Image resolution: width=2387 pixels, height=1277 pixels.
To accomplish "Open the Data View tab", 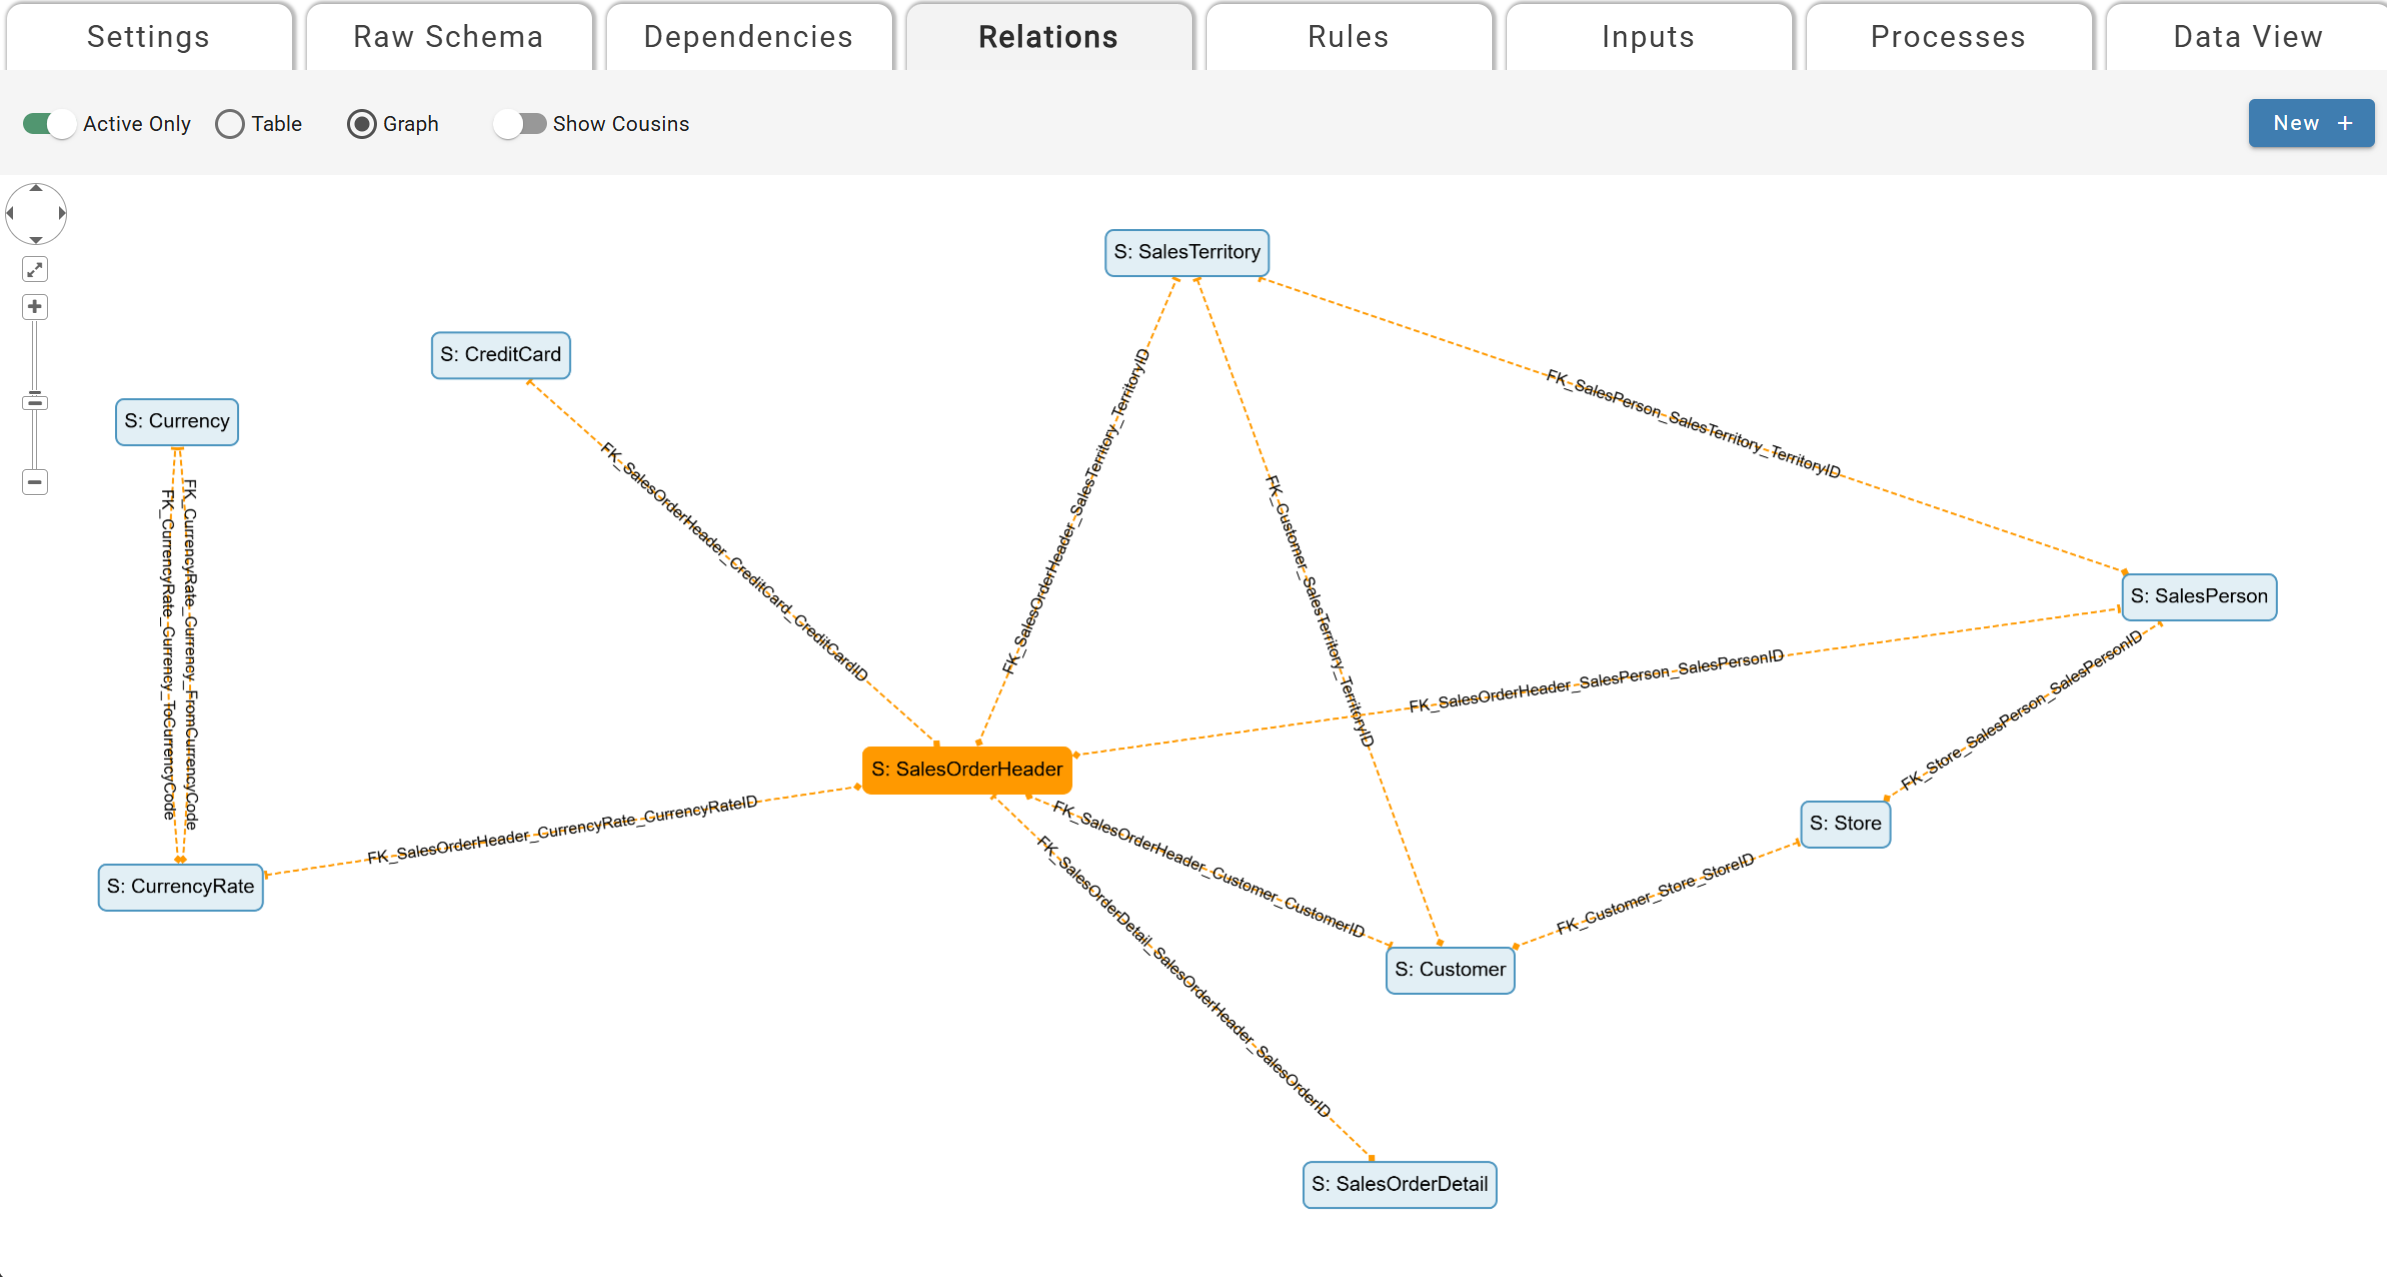I will pos(2247,36).
